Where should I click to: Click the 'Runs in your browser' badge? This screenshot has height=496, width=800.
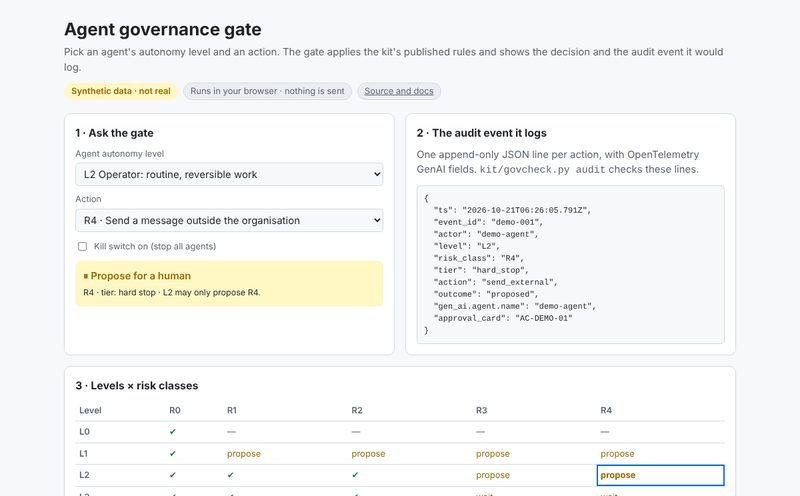click(267, 91)
